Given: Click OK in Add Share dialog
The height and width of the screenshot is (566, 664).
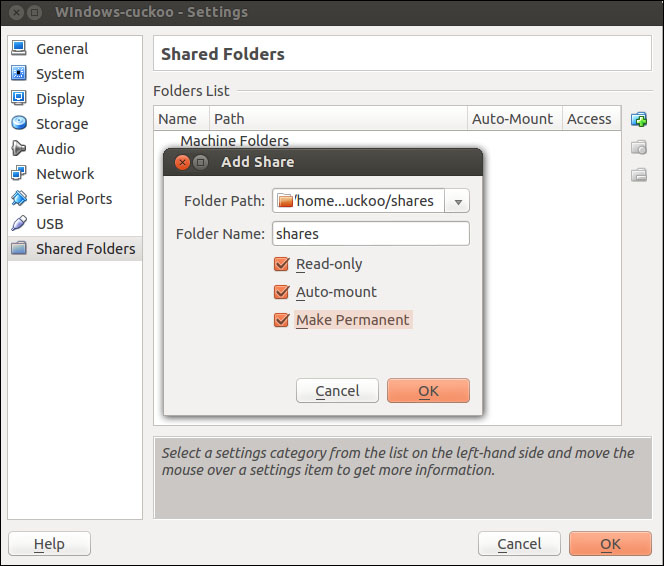Looking at the screenshot, I should [x=428, y=390].
